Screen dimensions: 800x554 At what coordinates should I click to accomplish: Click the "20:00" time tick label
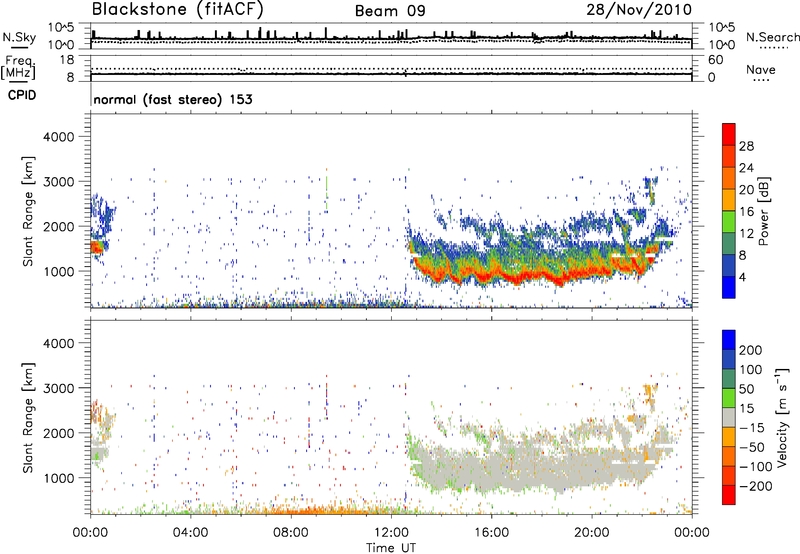(591, 533)
